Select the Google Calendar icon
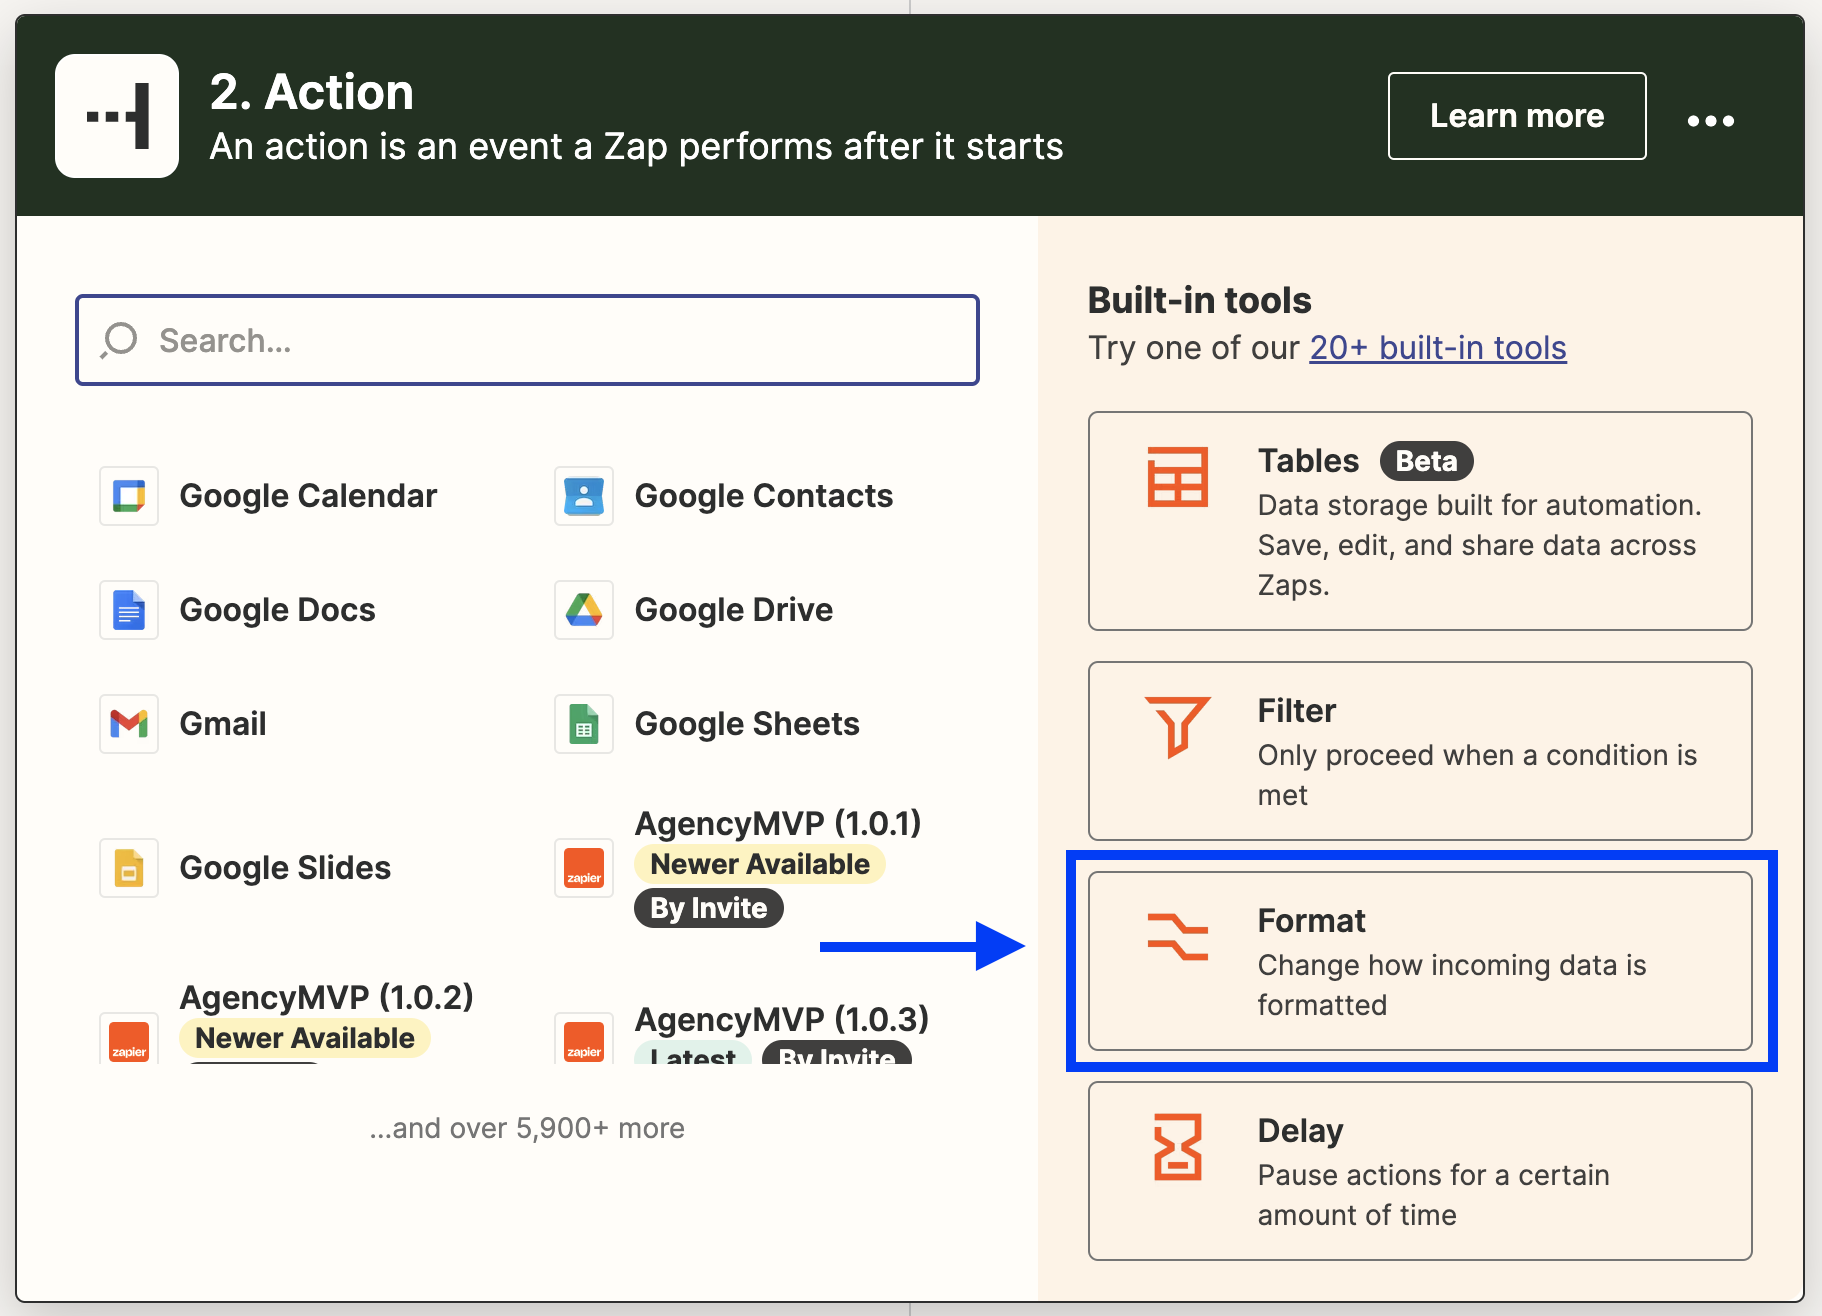This screenshot has width=1822, height=1316. (x=129, y=496)
